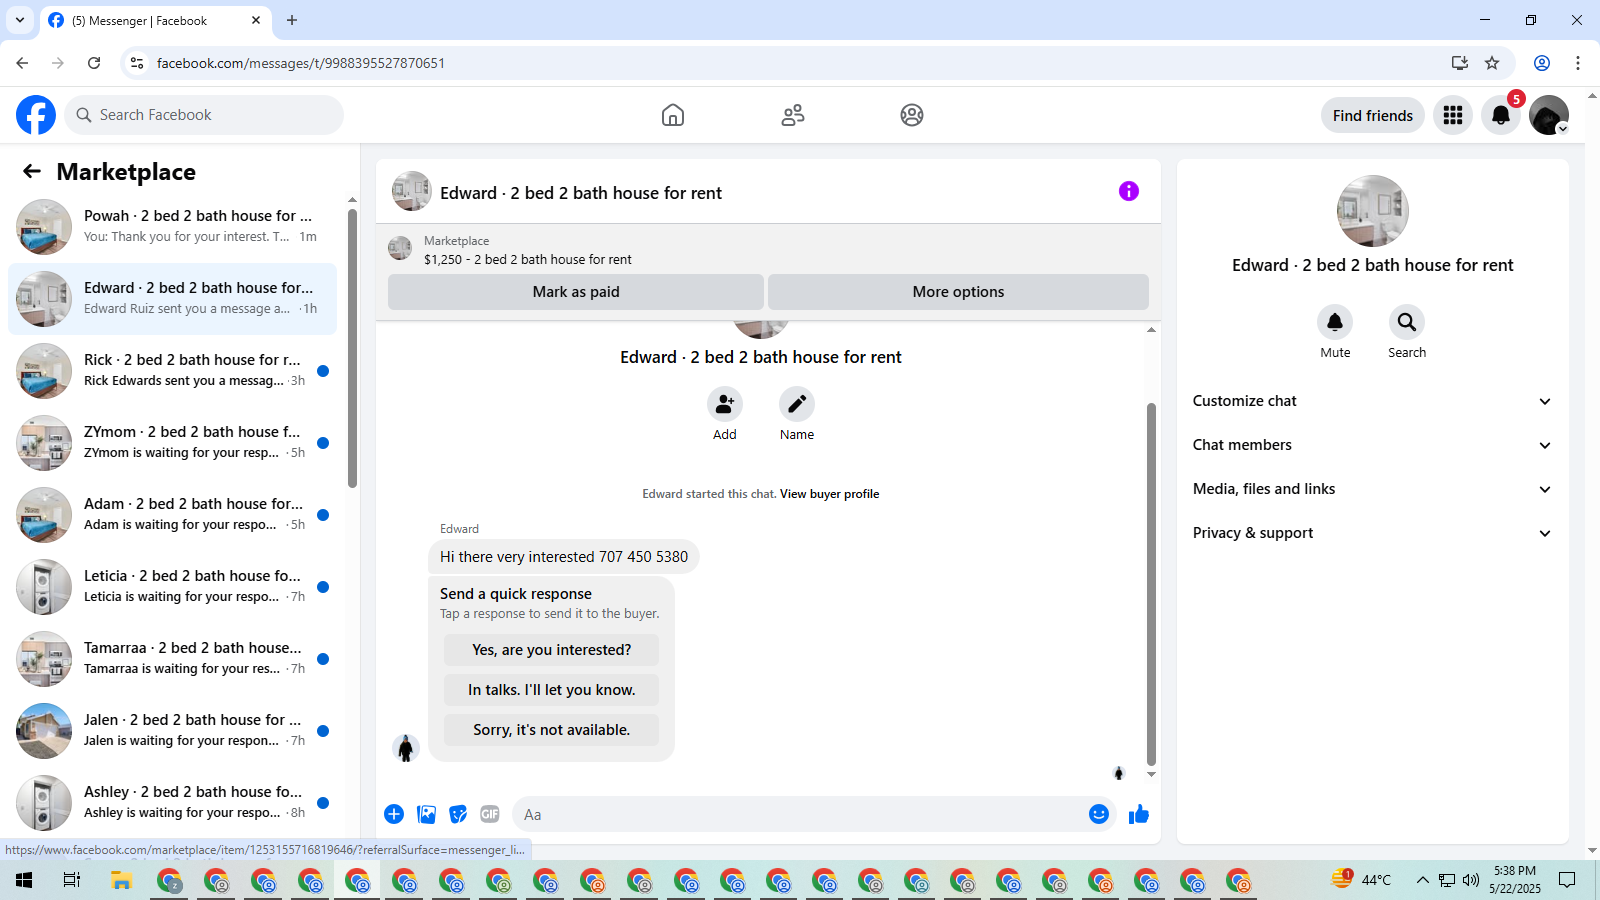
Task: Click the conversation list scrollbar thumb
Action: pos(352,348)
